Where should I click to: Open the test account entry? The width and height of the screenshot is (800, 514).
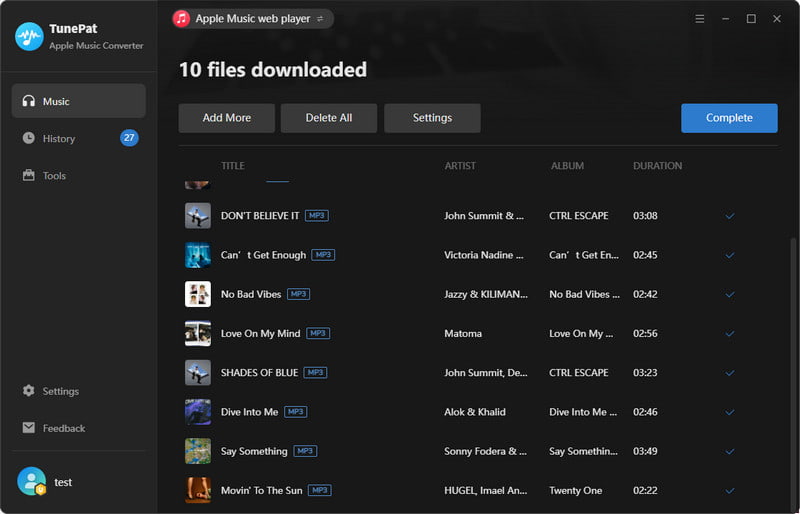(x=44, y=481)
